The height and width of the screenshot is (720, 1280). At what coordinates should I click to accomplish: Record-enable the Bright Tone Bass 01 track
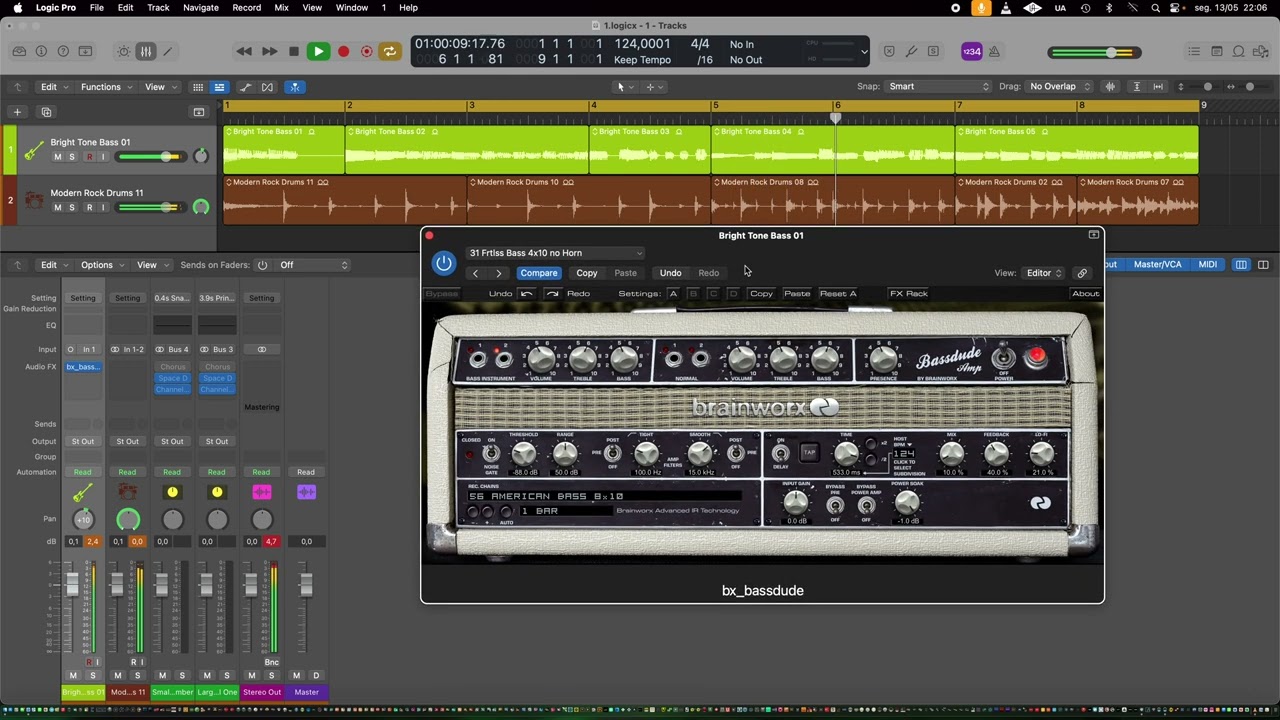[x=89, y=157]
